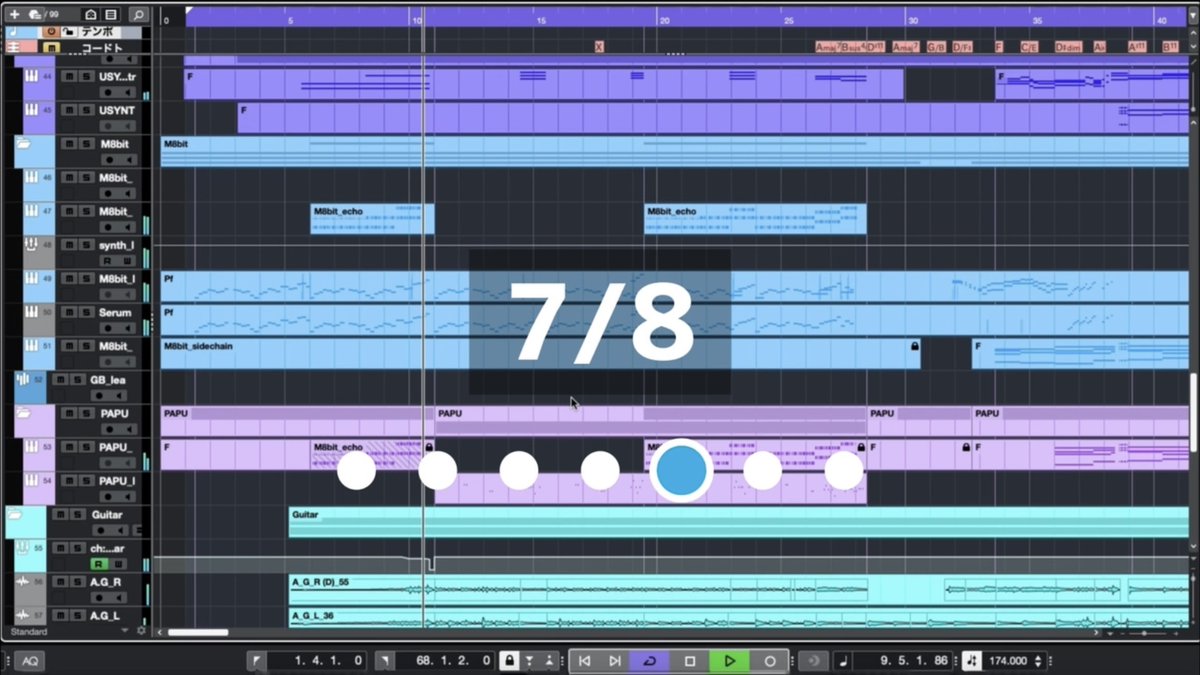Viewport: 1200px width, 675px height.
Task: Click the AQ auto-quantize button
Action: [x=29, y=661]
